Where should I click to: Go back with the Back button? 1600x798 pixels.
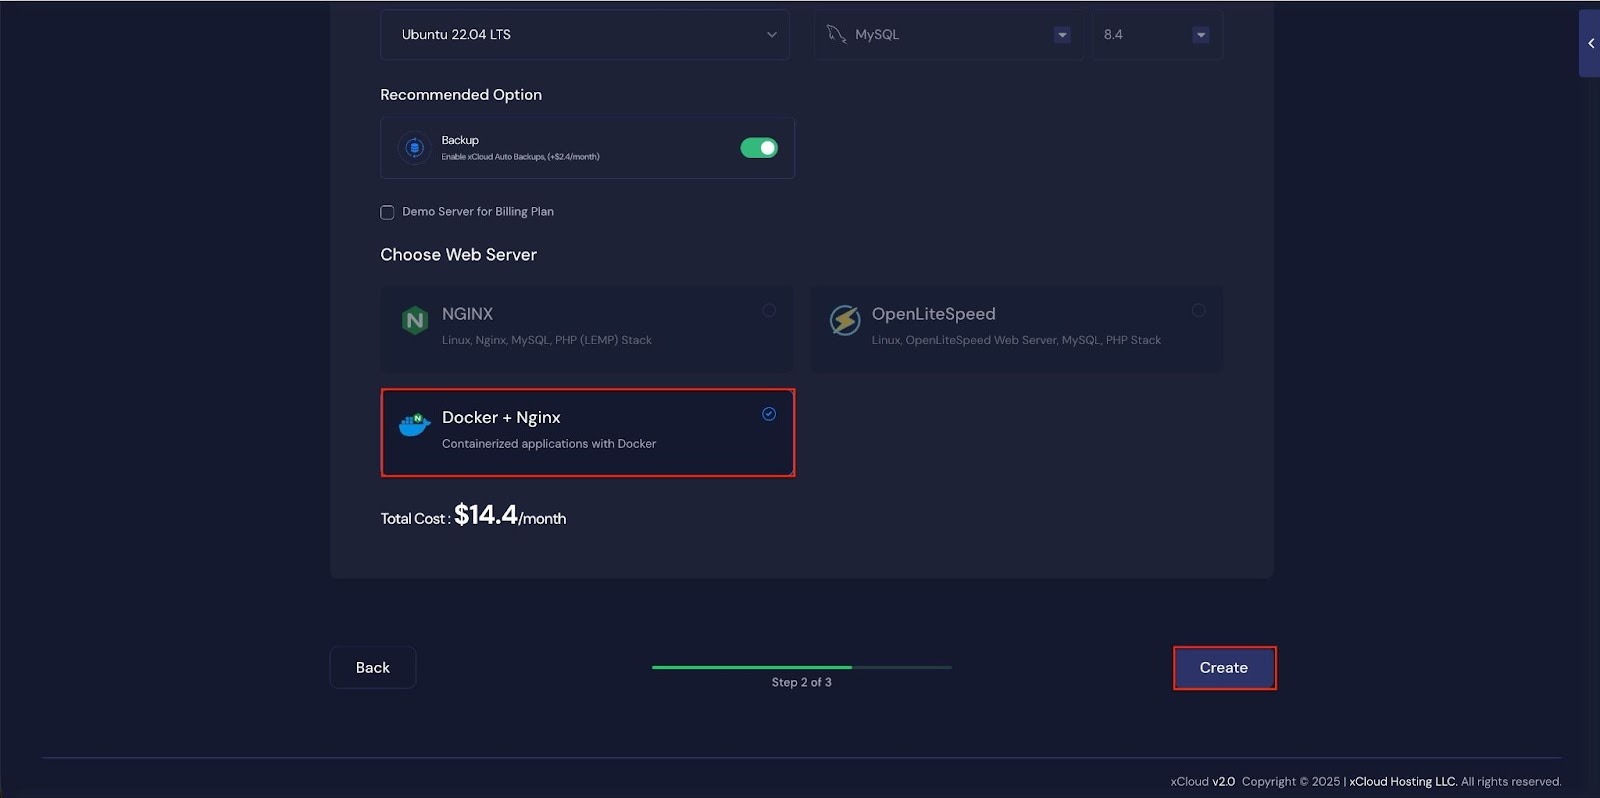tap(373, 668)
